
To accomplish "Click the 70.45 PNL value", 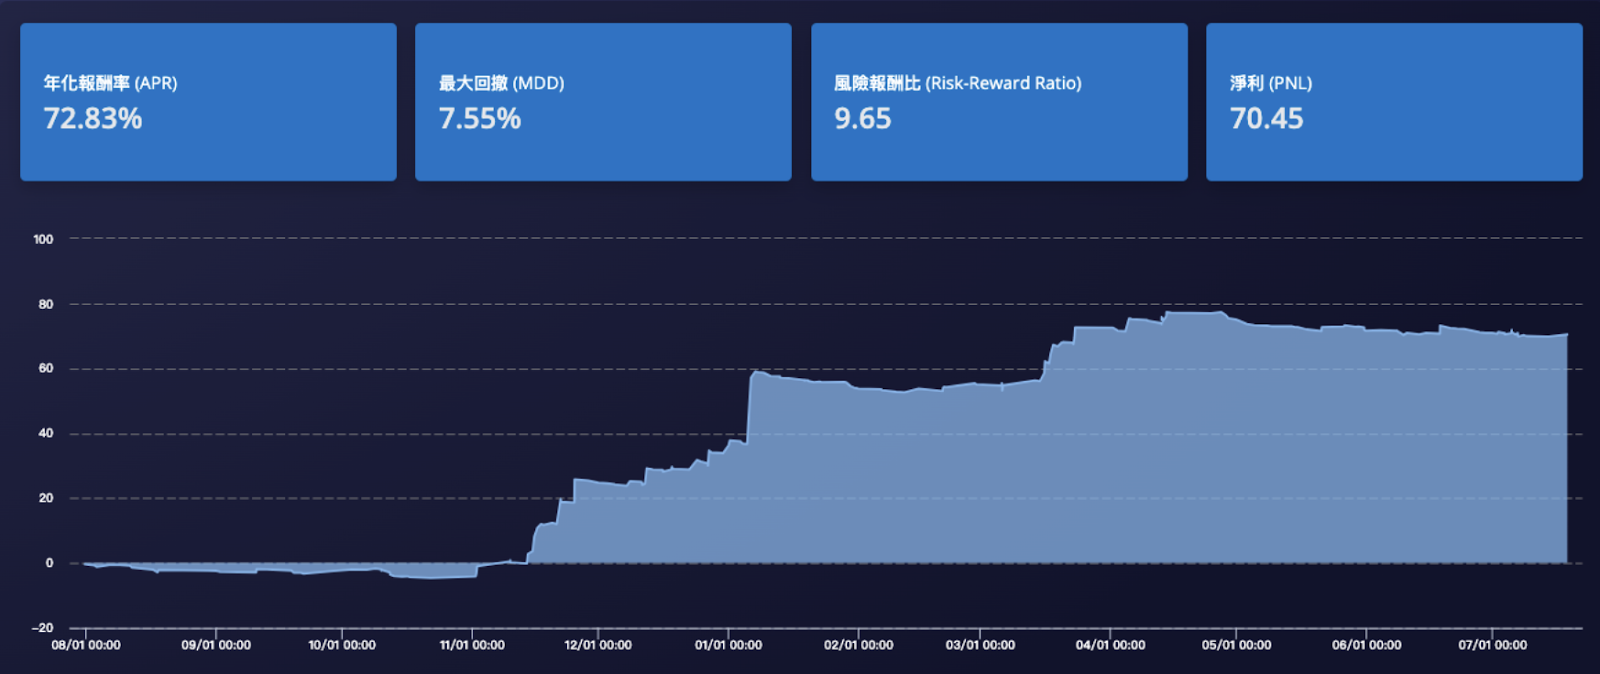I will 1267,119.
